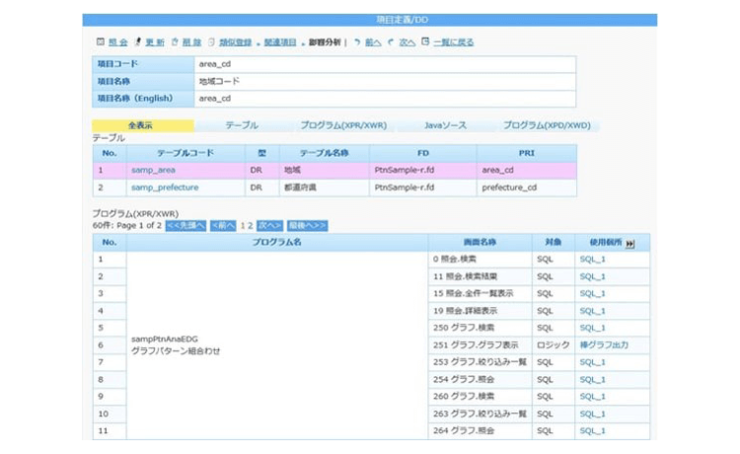This screenshot has width=740, height=454.
Task: Open SQL_1 link in row 7
Action: pyautogui.click(x=592, y=362)
